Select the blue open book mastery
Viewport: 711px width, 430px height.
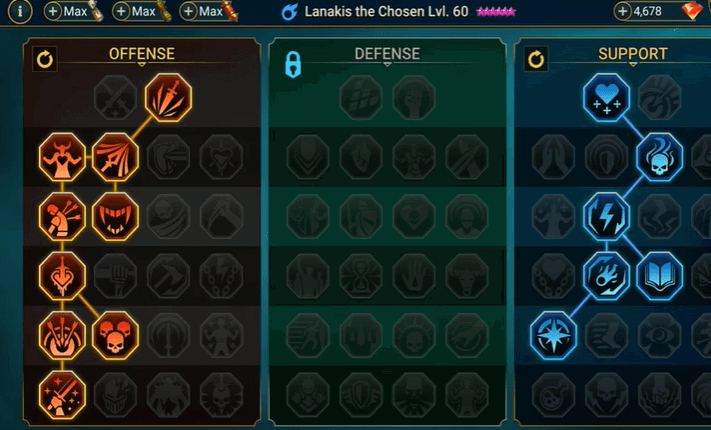click(659, 276)
